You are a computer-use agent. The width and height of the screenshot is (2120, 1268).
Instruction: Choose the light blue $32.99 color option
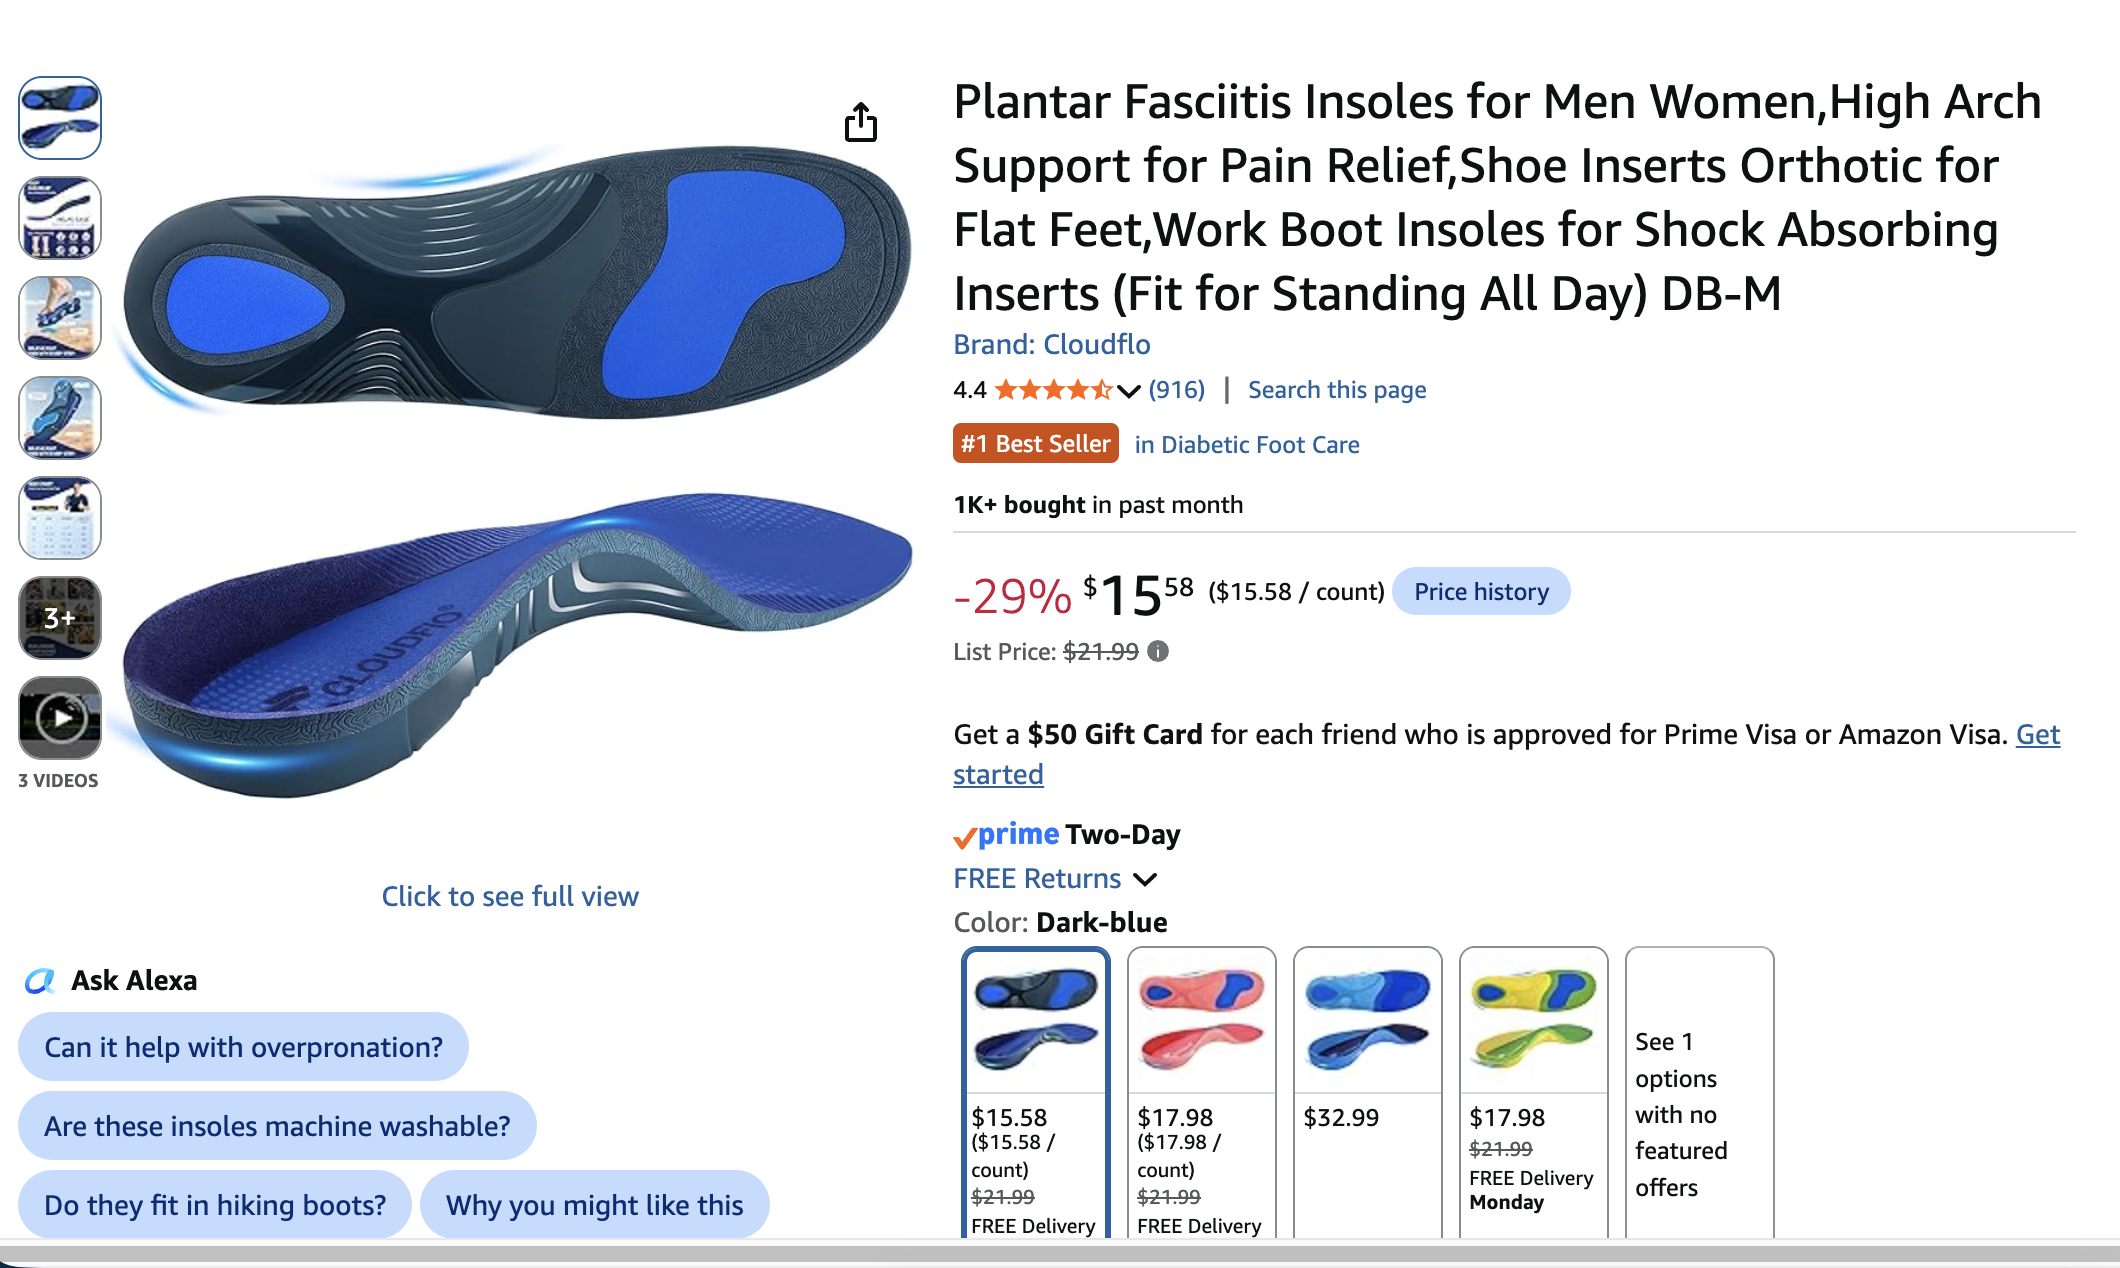pos(1368,1092)
